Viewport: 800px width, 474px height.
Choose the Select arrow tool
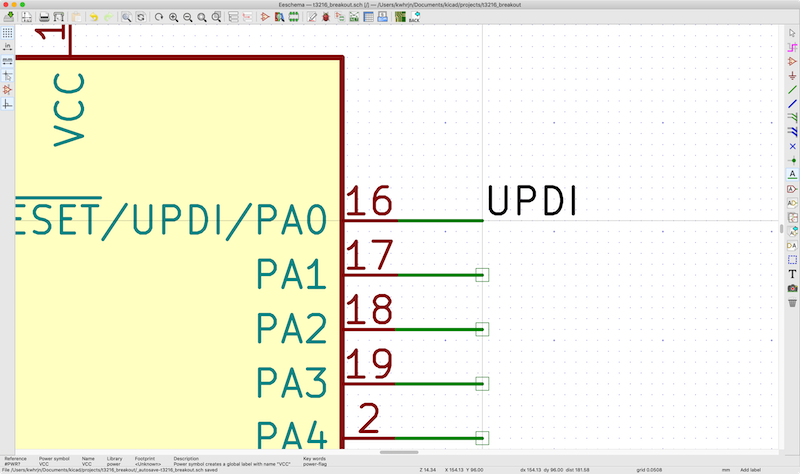pyautogui.click(x=792, y=33)
